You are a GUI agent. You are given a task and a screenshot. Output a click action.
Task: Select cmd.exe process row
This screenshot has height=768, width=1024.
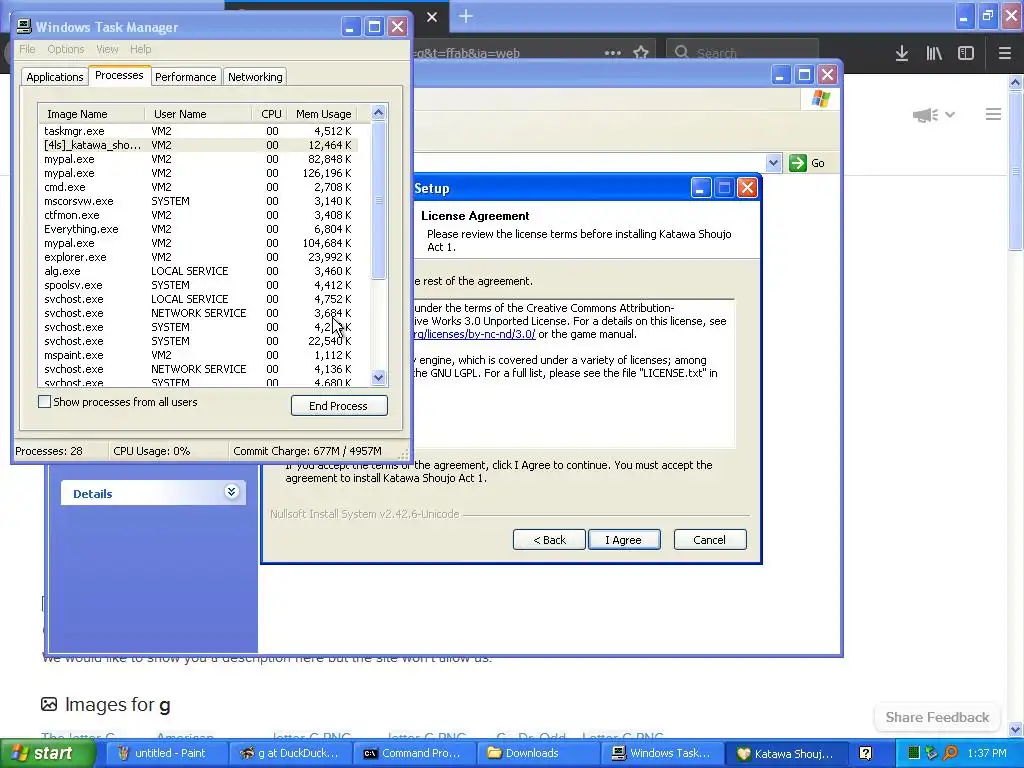(199, 187)
